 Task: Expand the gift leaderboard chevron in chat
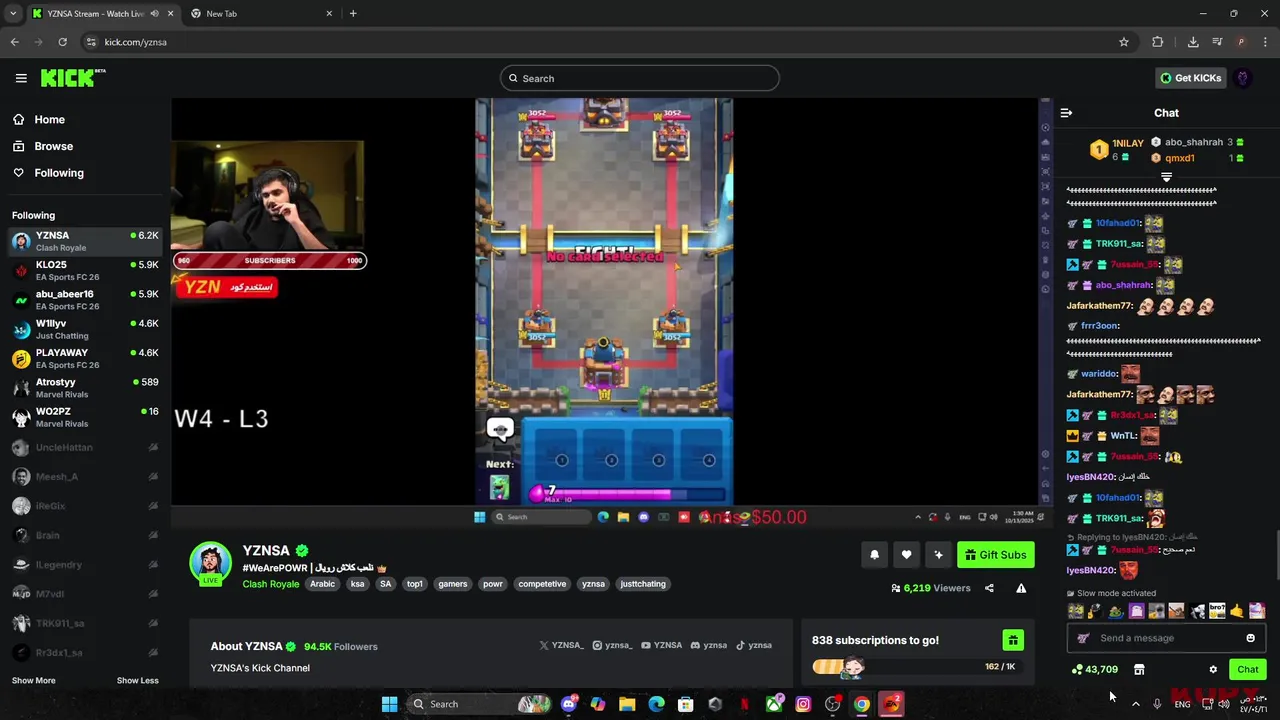point(1166,177)
